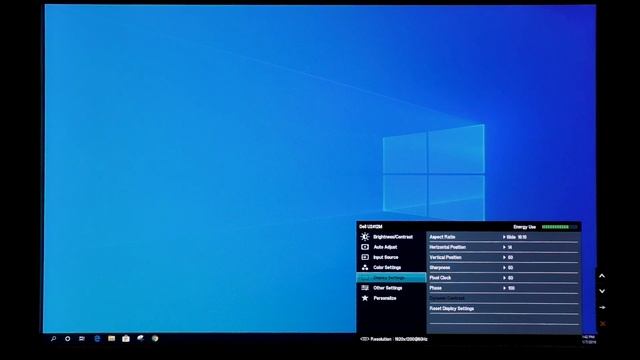Select Auto Adjust in the OSD menu
Viewport: 640px width, 360px height.
point(391,247)
